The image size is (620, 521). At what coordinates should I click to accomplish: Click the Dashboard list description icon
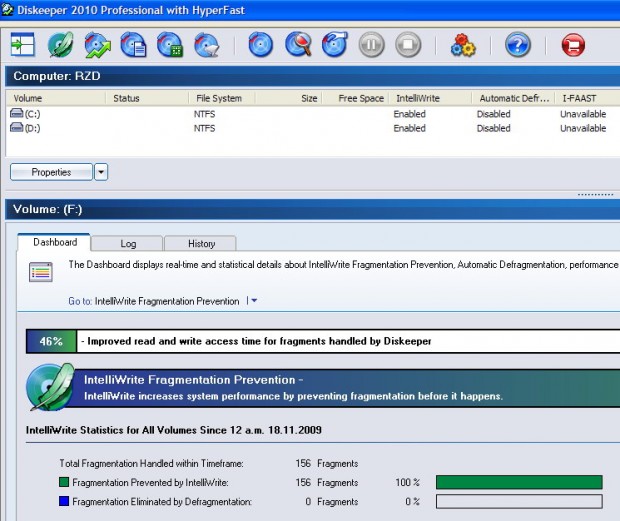coord(41,272)
